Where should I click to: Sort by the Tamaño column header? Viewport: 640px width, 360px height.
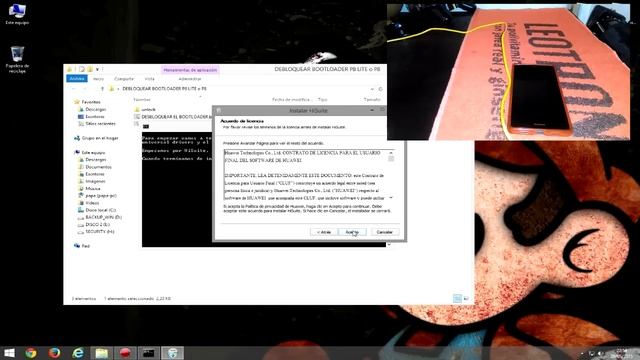pos(372,100)
